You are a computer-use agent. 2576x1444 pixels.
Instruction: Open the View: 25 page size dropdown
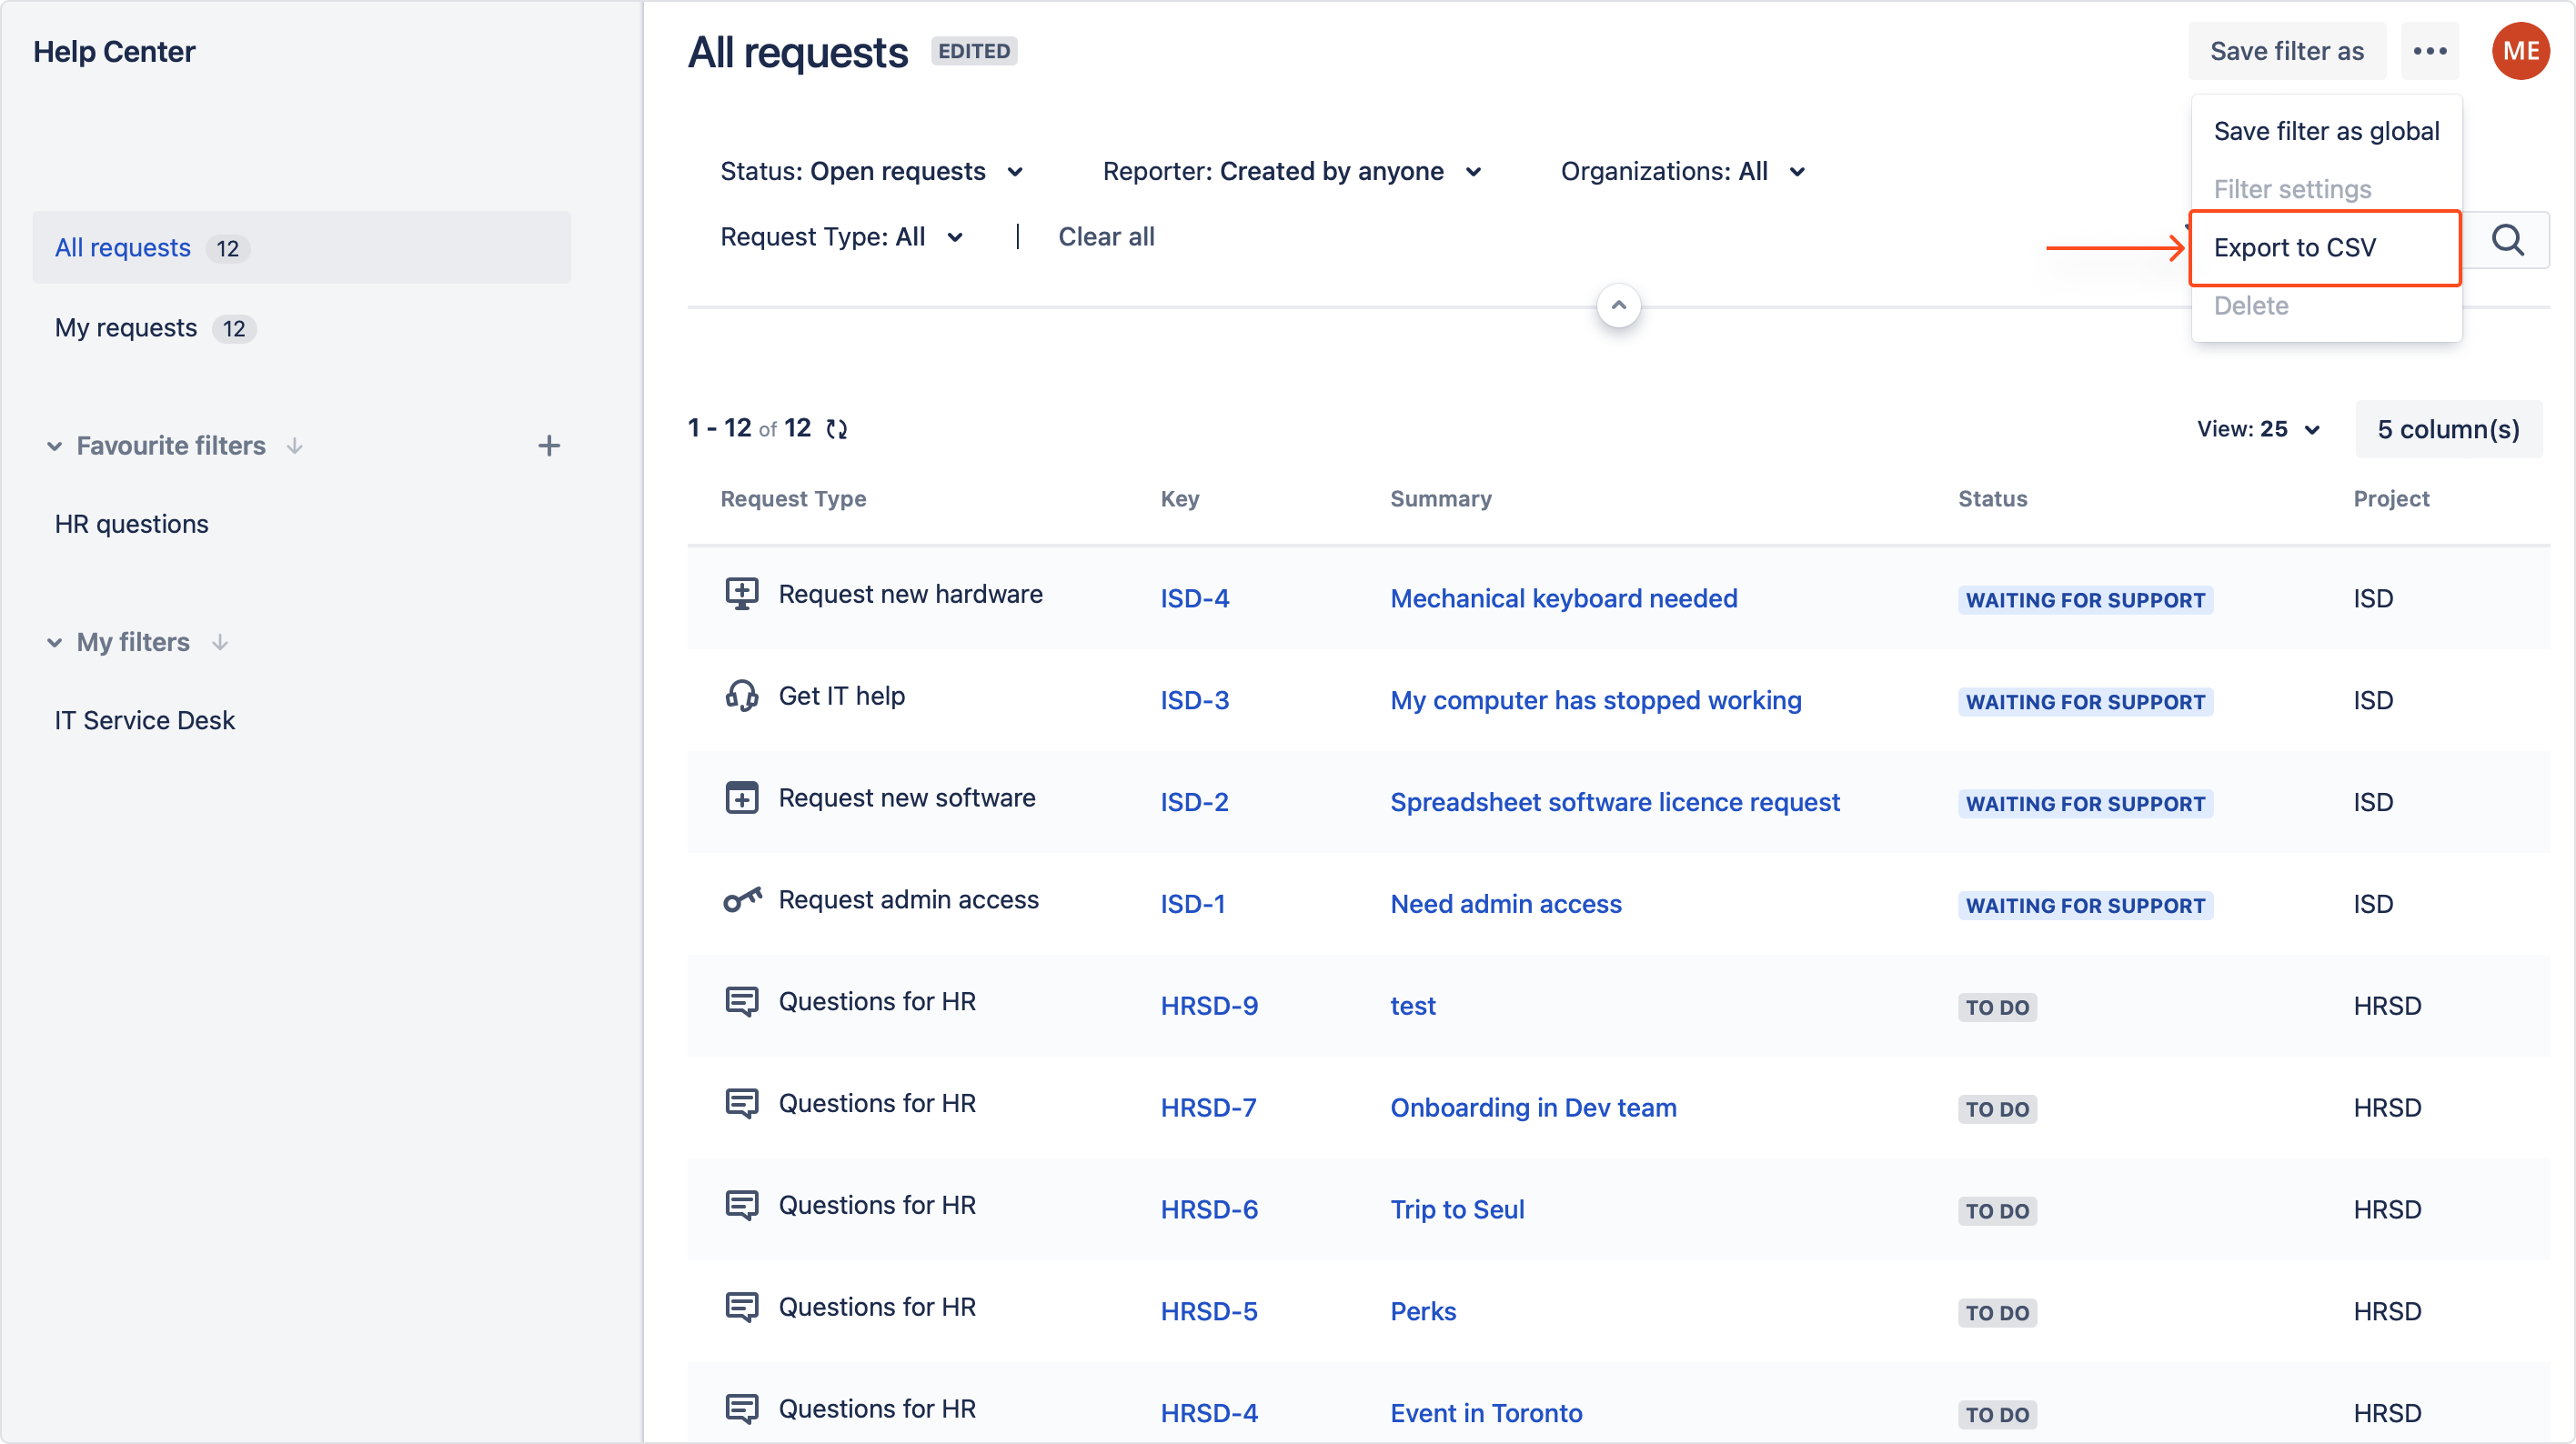tap(2257, 429)
